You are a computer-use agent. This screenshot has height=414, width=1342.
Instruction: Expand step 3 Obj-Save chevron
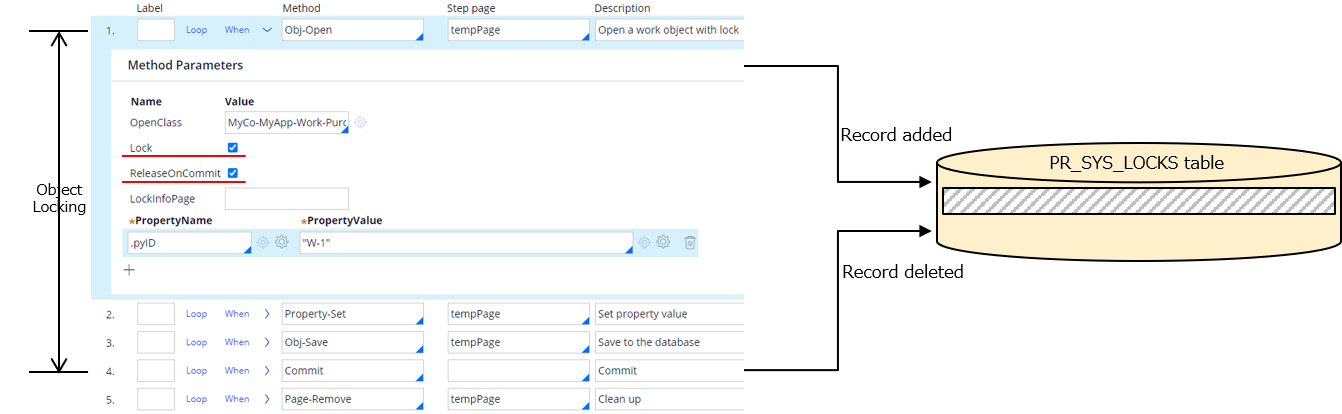[x=267, y=342]
